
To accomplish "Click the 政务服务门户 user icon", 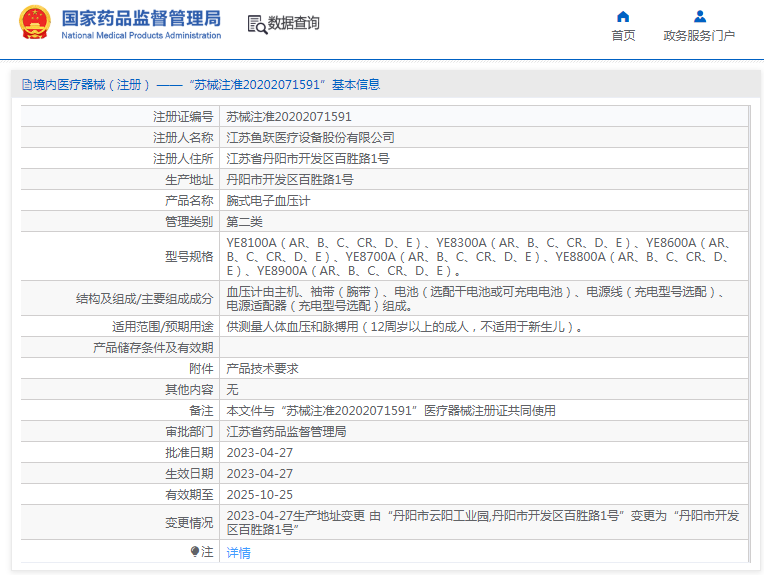I will pyautogui.click(x=700, y=17).
